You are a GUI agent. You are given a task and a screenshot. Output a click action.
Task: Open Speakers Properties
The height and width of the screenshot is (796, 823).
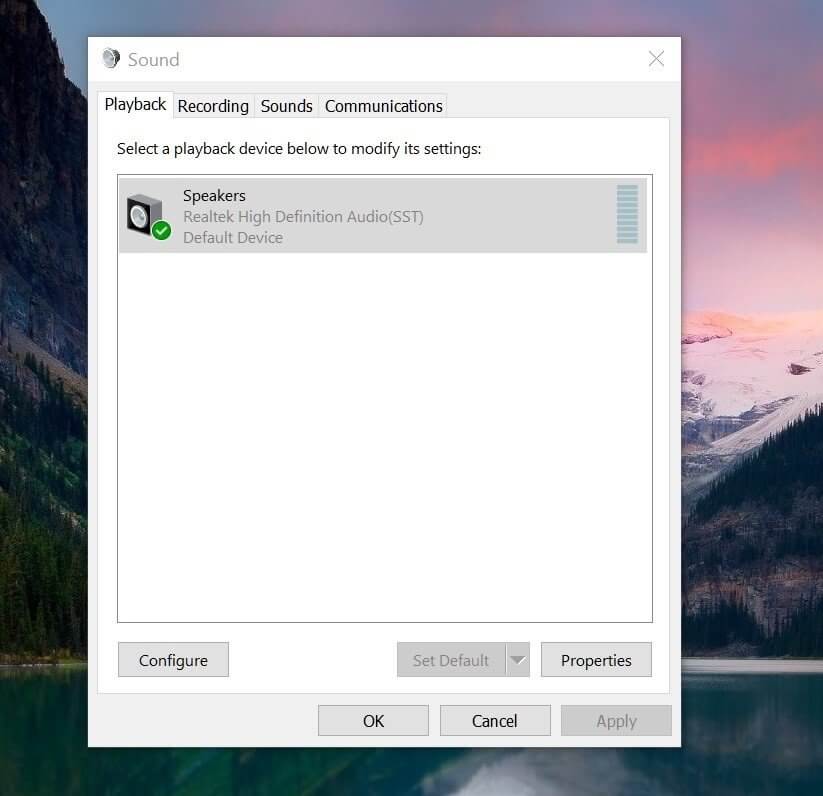tap(596, 660)
